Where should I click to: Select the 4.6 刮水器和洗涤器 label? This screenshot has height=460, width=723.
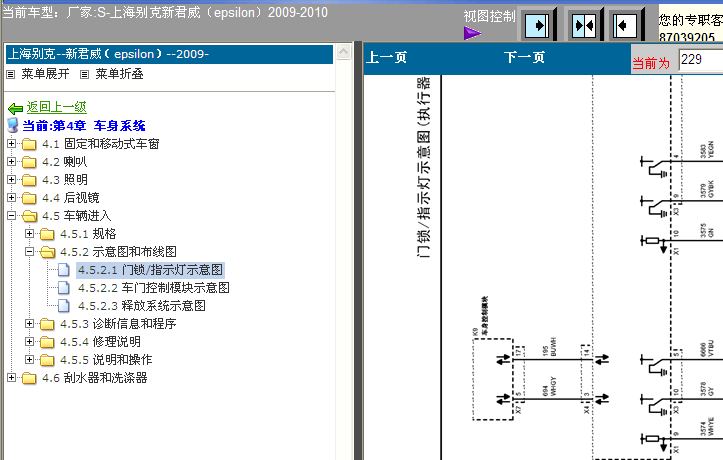pos(95,378)
